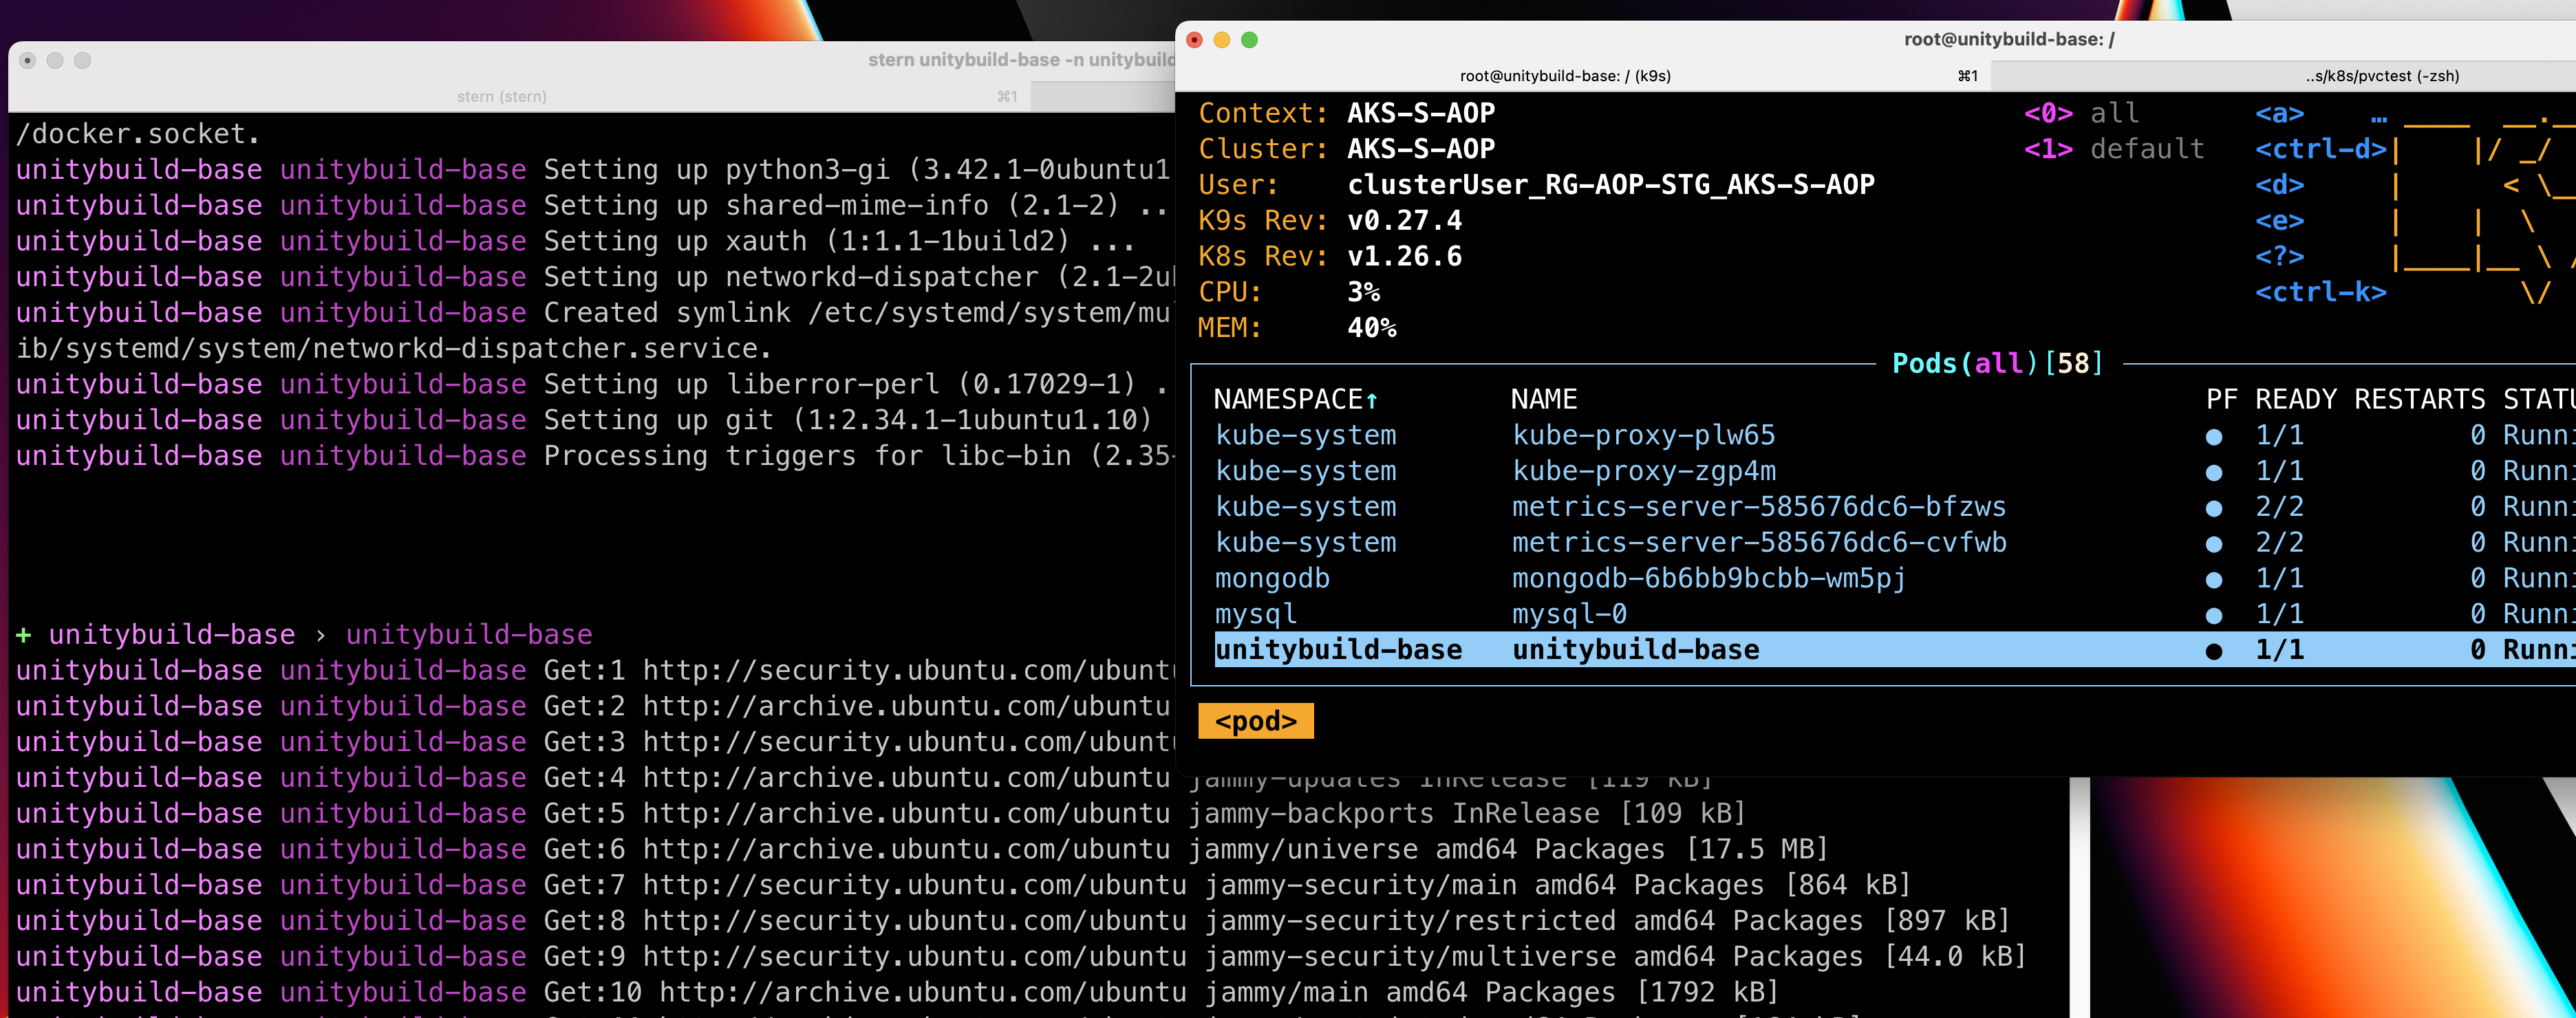Click the '+ unitybuild-base › unitybuild-base' stern line
Screen dimensions: 2576x1018
[303, 635]
